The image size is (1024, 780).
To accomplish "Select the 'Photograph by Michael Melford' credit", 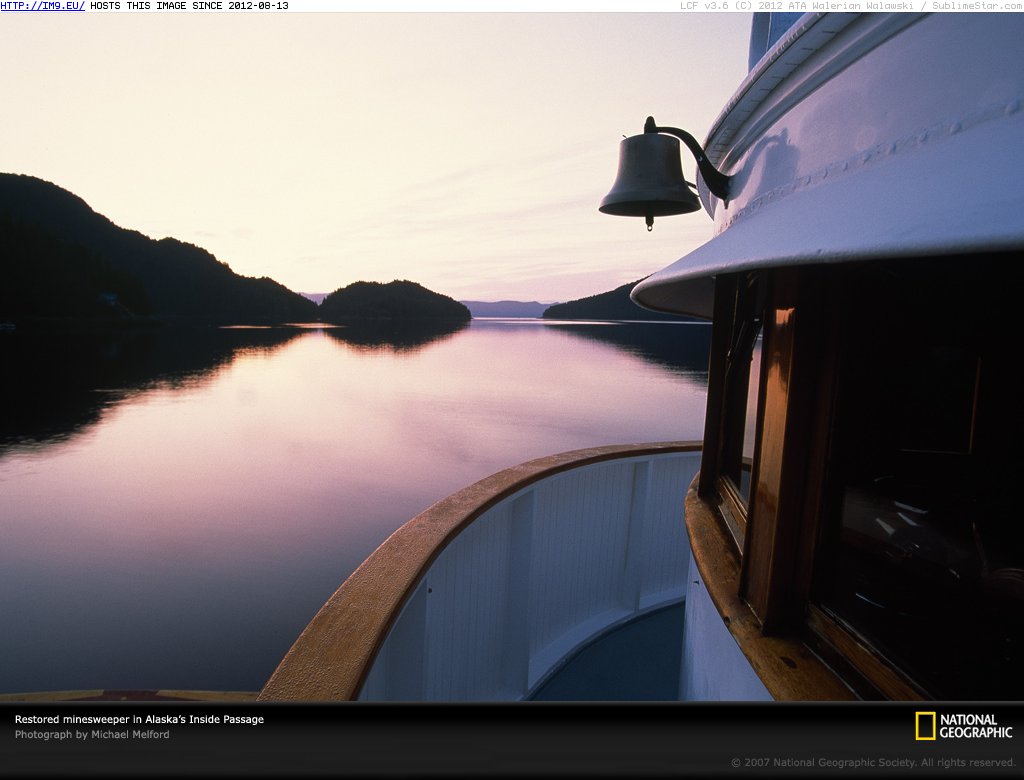I will point(92,734).
